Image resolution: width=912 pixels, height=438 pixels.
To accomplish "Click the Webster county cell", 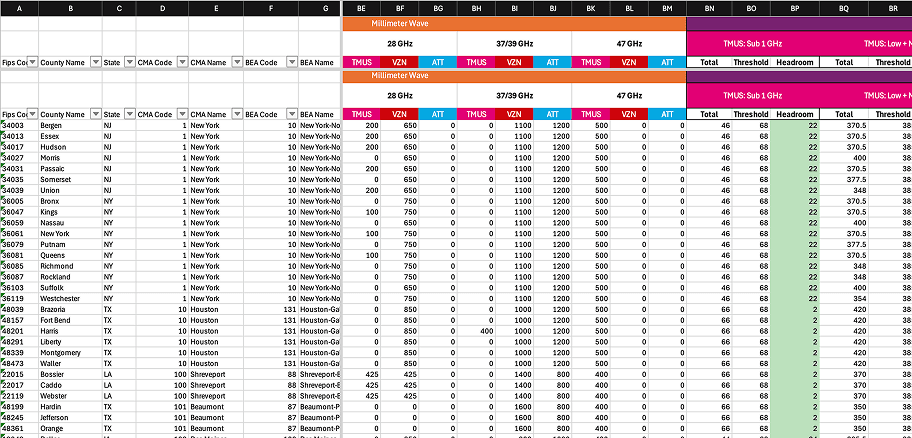I will coord(70,396).
